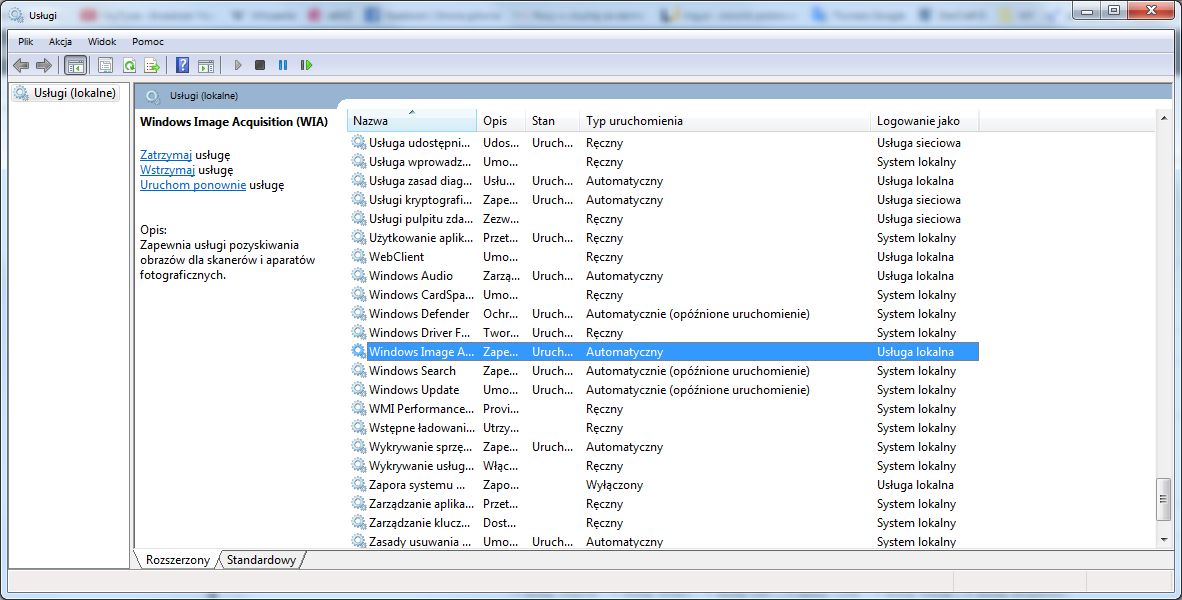This screenshot has height=600, width=1182.
Task: Maximize the Usługi window
Action: 1114,10
